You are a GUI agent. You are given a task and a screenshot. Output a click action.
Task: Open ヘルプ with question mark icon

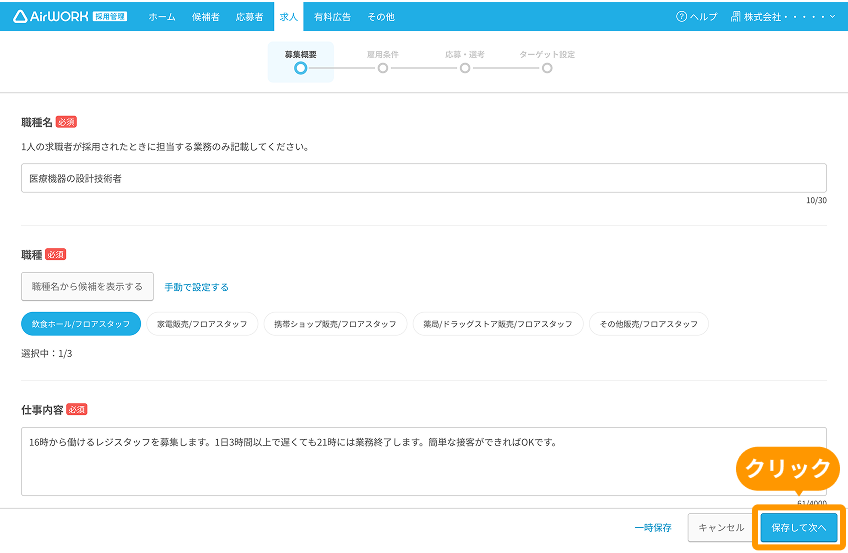(x=696, y=17)
